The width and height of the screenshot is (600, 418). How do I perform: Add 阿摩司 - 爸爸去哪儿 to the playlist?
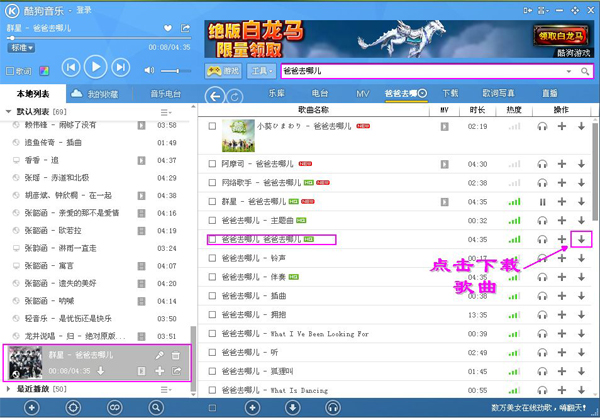pos(562,164)
